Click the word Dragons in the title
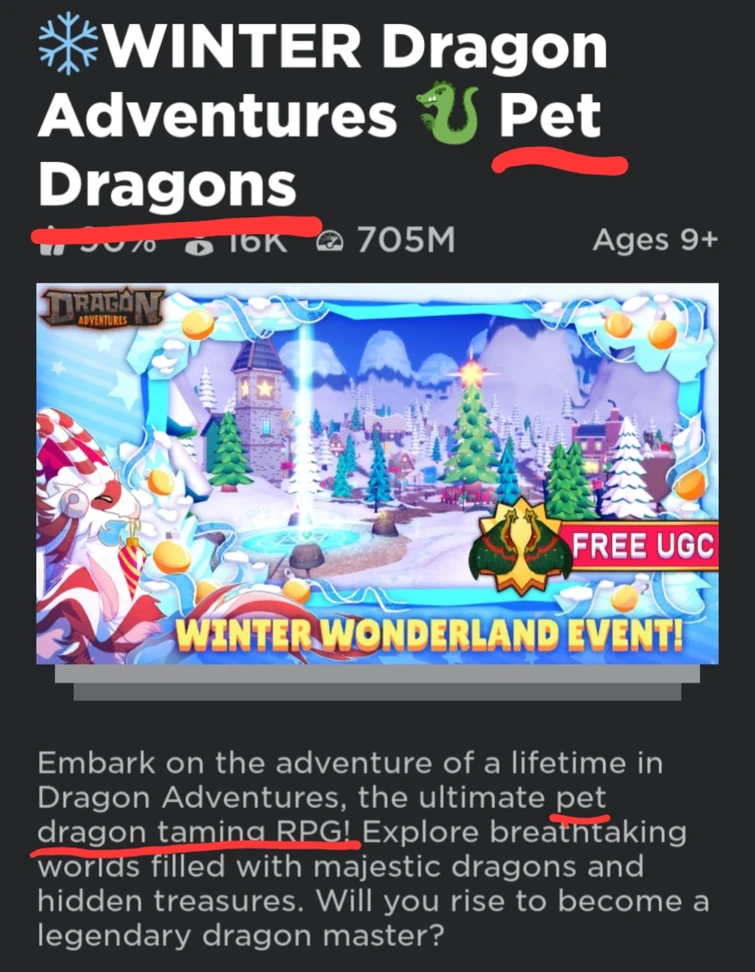Viewport: 755px width, 972px height. point(167,185)
